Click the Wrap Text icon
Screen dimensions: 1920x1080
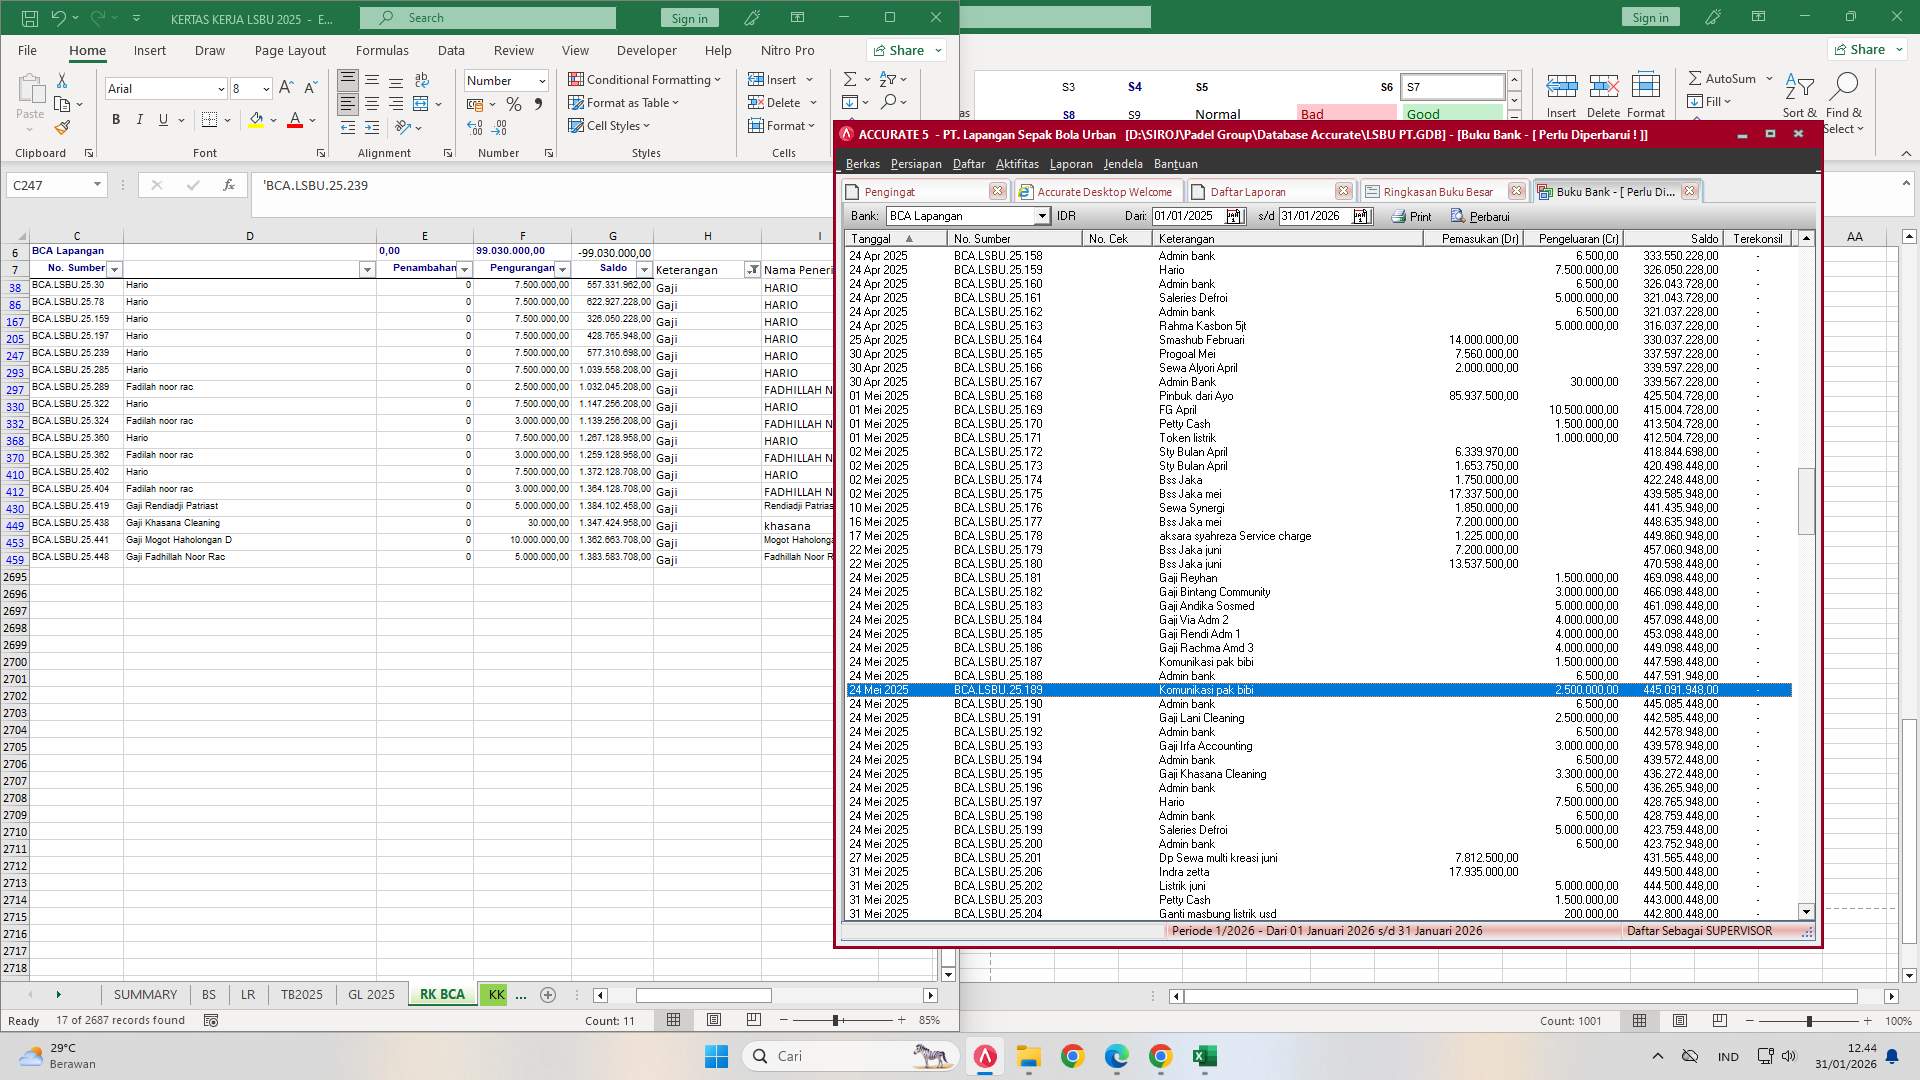(422, 80)
